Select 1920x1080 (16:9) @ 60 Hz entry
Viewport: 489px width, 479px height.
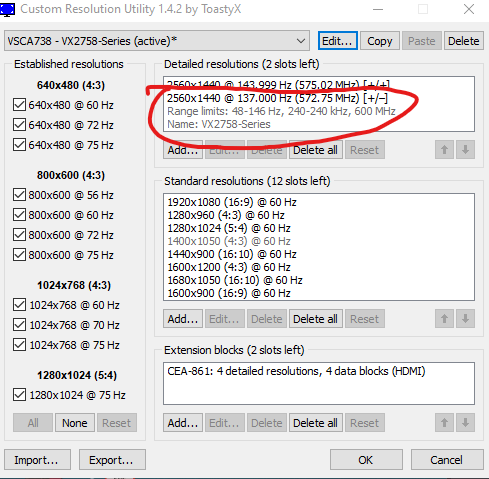point(232,202)
